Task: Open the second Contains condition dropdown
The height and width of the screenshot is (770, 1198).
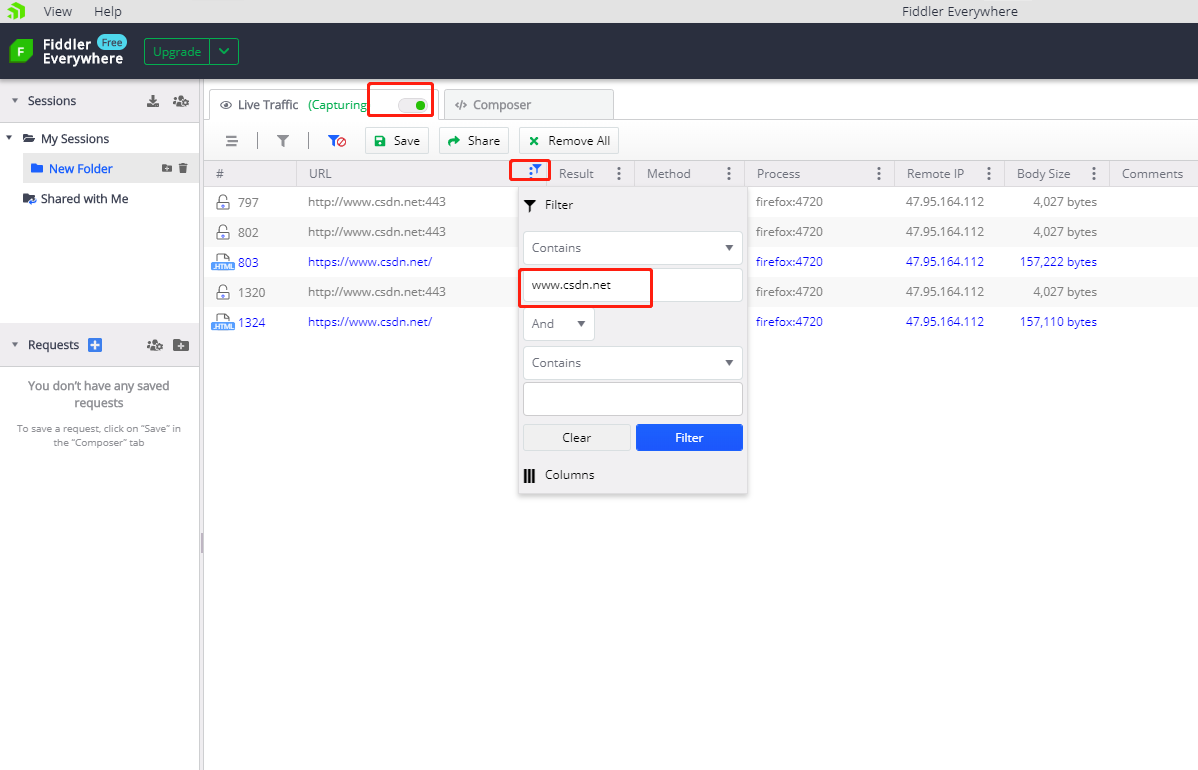Action: (x=633, y=363)
